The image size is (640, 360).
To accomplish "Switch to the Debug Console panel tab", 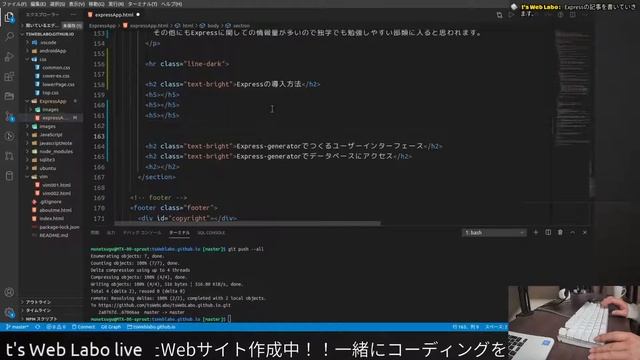I will (x=142, y=233).
